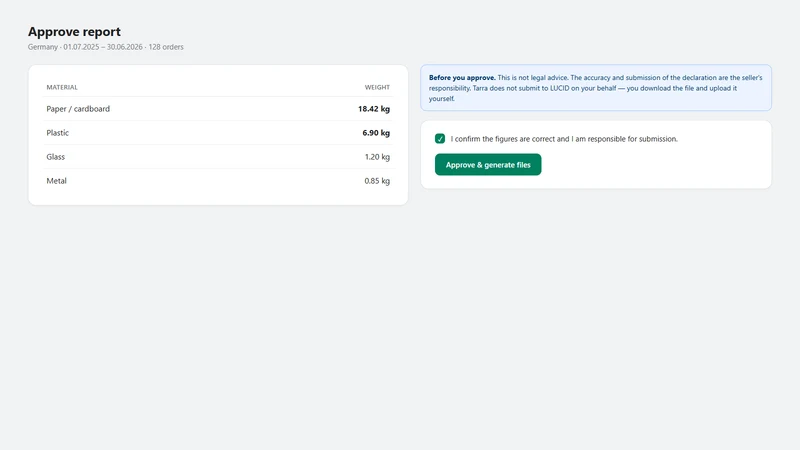Click the 128 orders text in subtitle
Screen dimensions: 800x450
tap(166, 47)
